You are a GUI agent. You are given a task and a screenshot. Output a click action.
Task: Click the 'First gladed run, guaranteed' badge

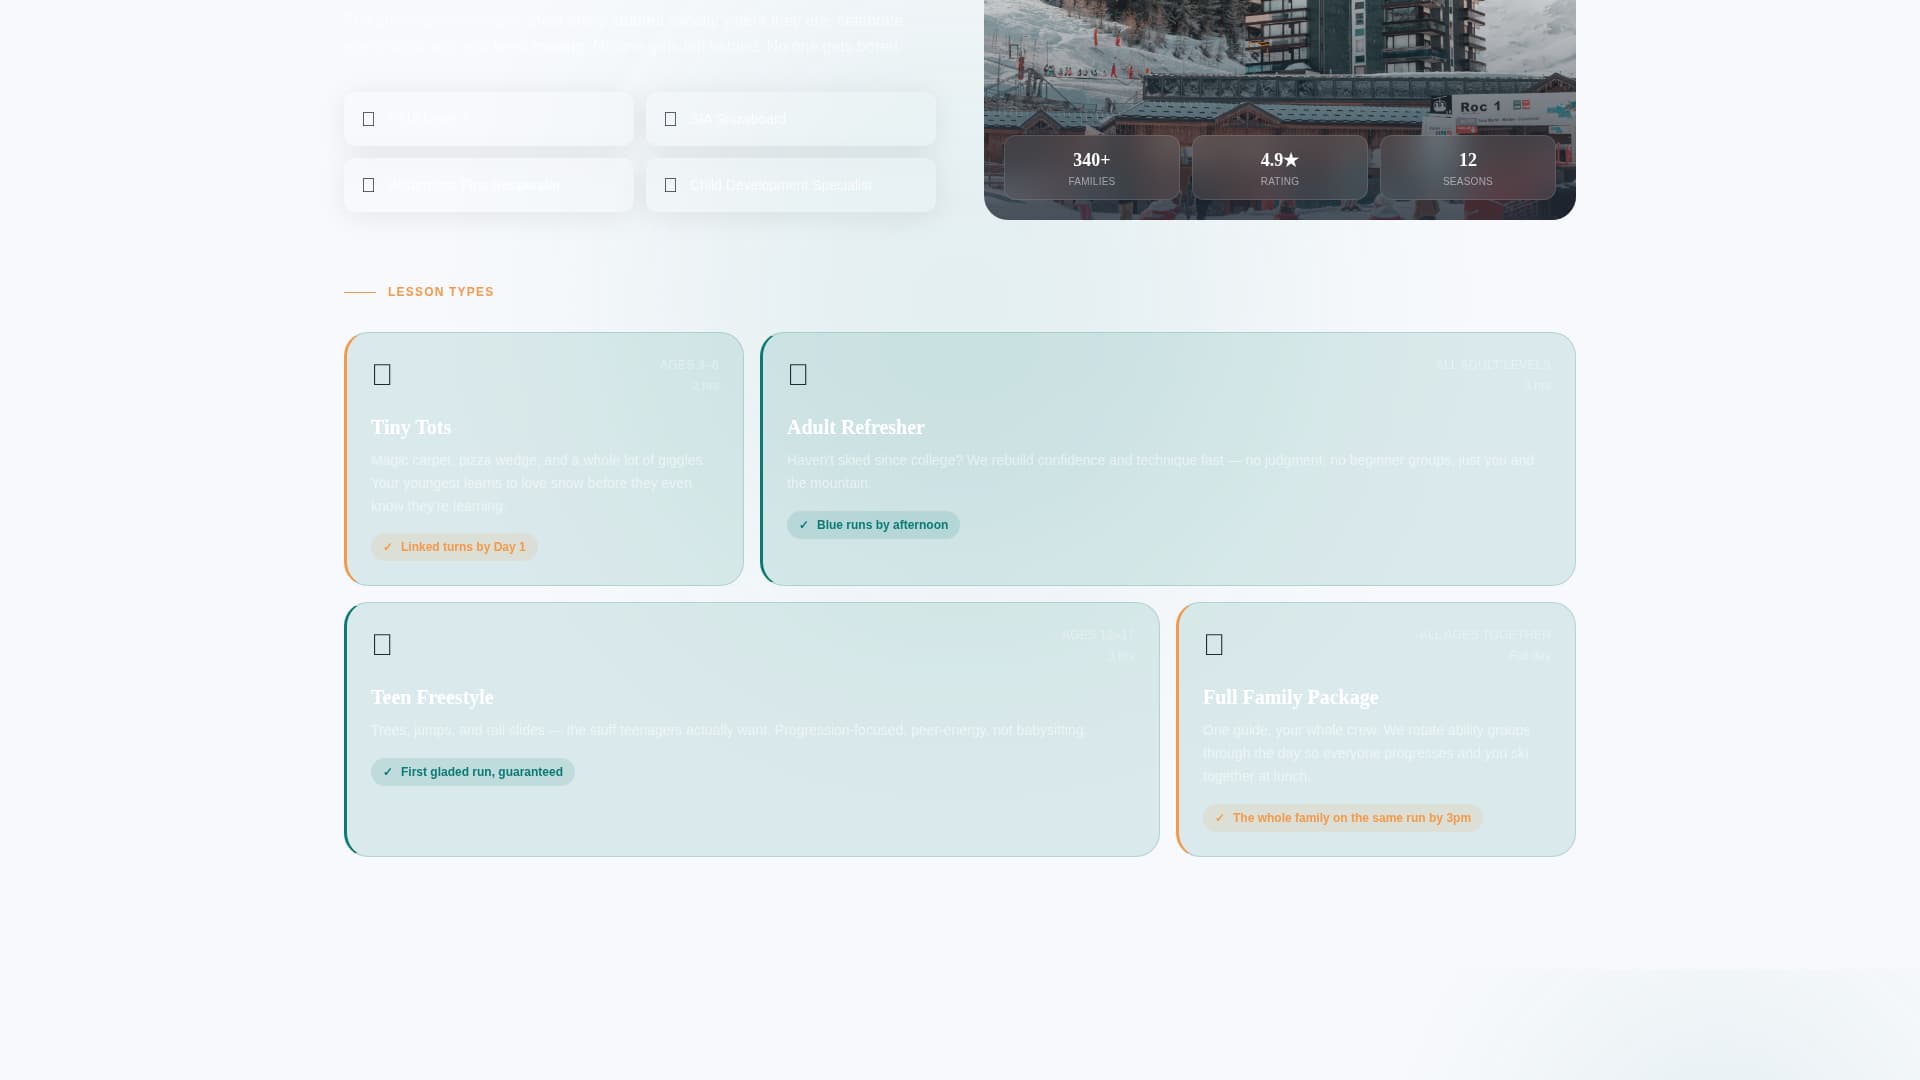(472, 771)
